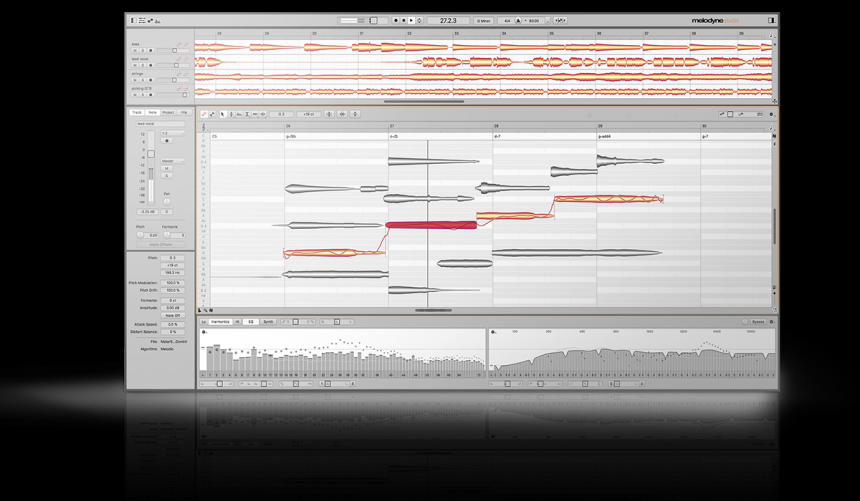Select the Amplitude tool in editor toolbar
Viewport: 860px width, 501px height.
[247, 114]
